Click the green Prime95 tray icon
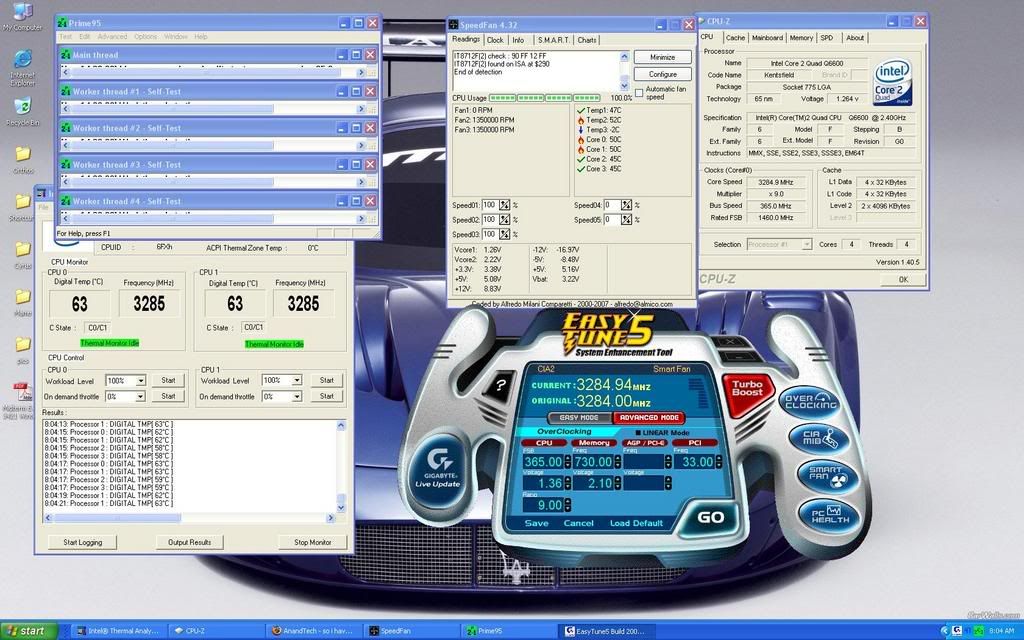This screenshot has width=1024, height=640. (979, 631)
